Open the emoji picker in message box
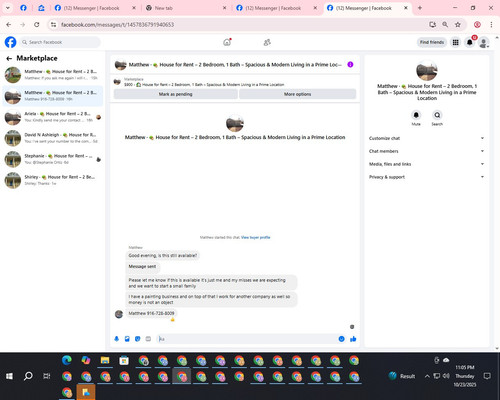This screenshot has width=500, height=400. [x=341, y=339]
